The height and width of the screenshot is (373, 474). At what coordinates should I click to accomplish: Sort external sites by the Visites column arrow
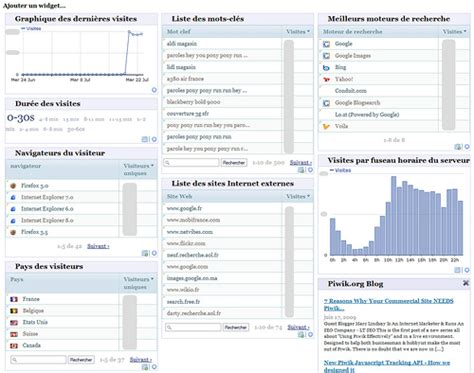tap(308, 196)
